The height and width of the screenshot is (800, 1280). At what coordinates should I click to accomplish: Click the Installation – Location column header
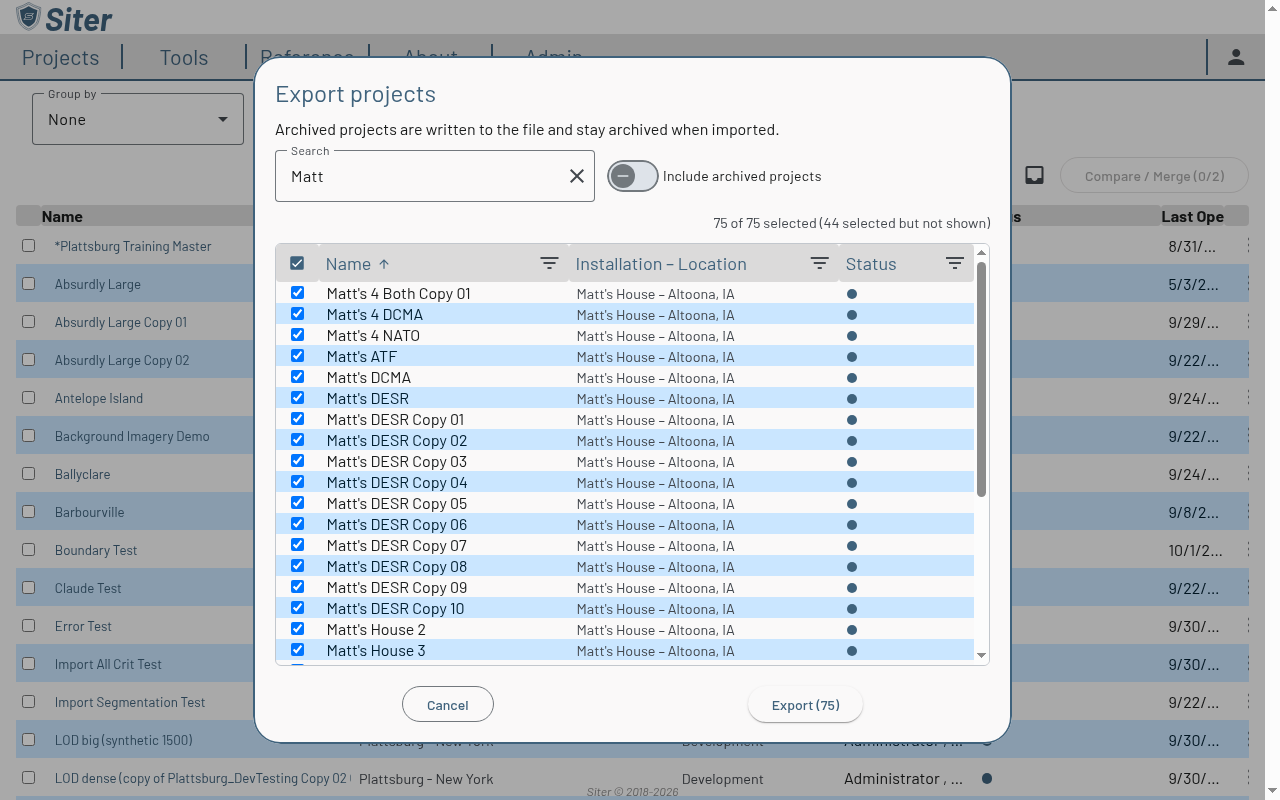[x=661, y=264]
